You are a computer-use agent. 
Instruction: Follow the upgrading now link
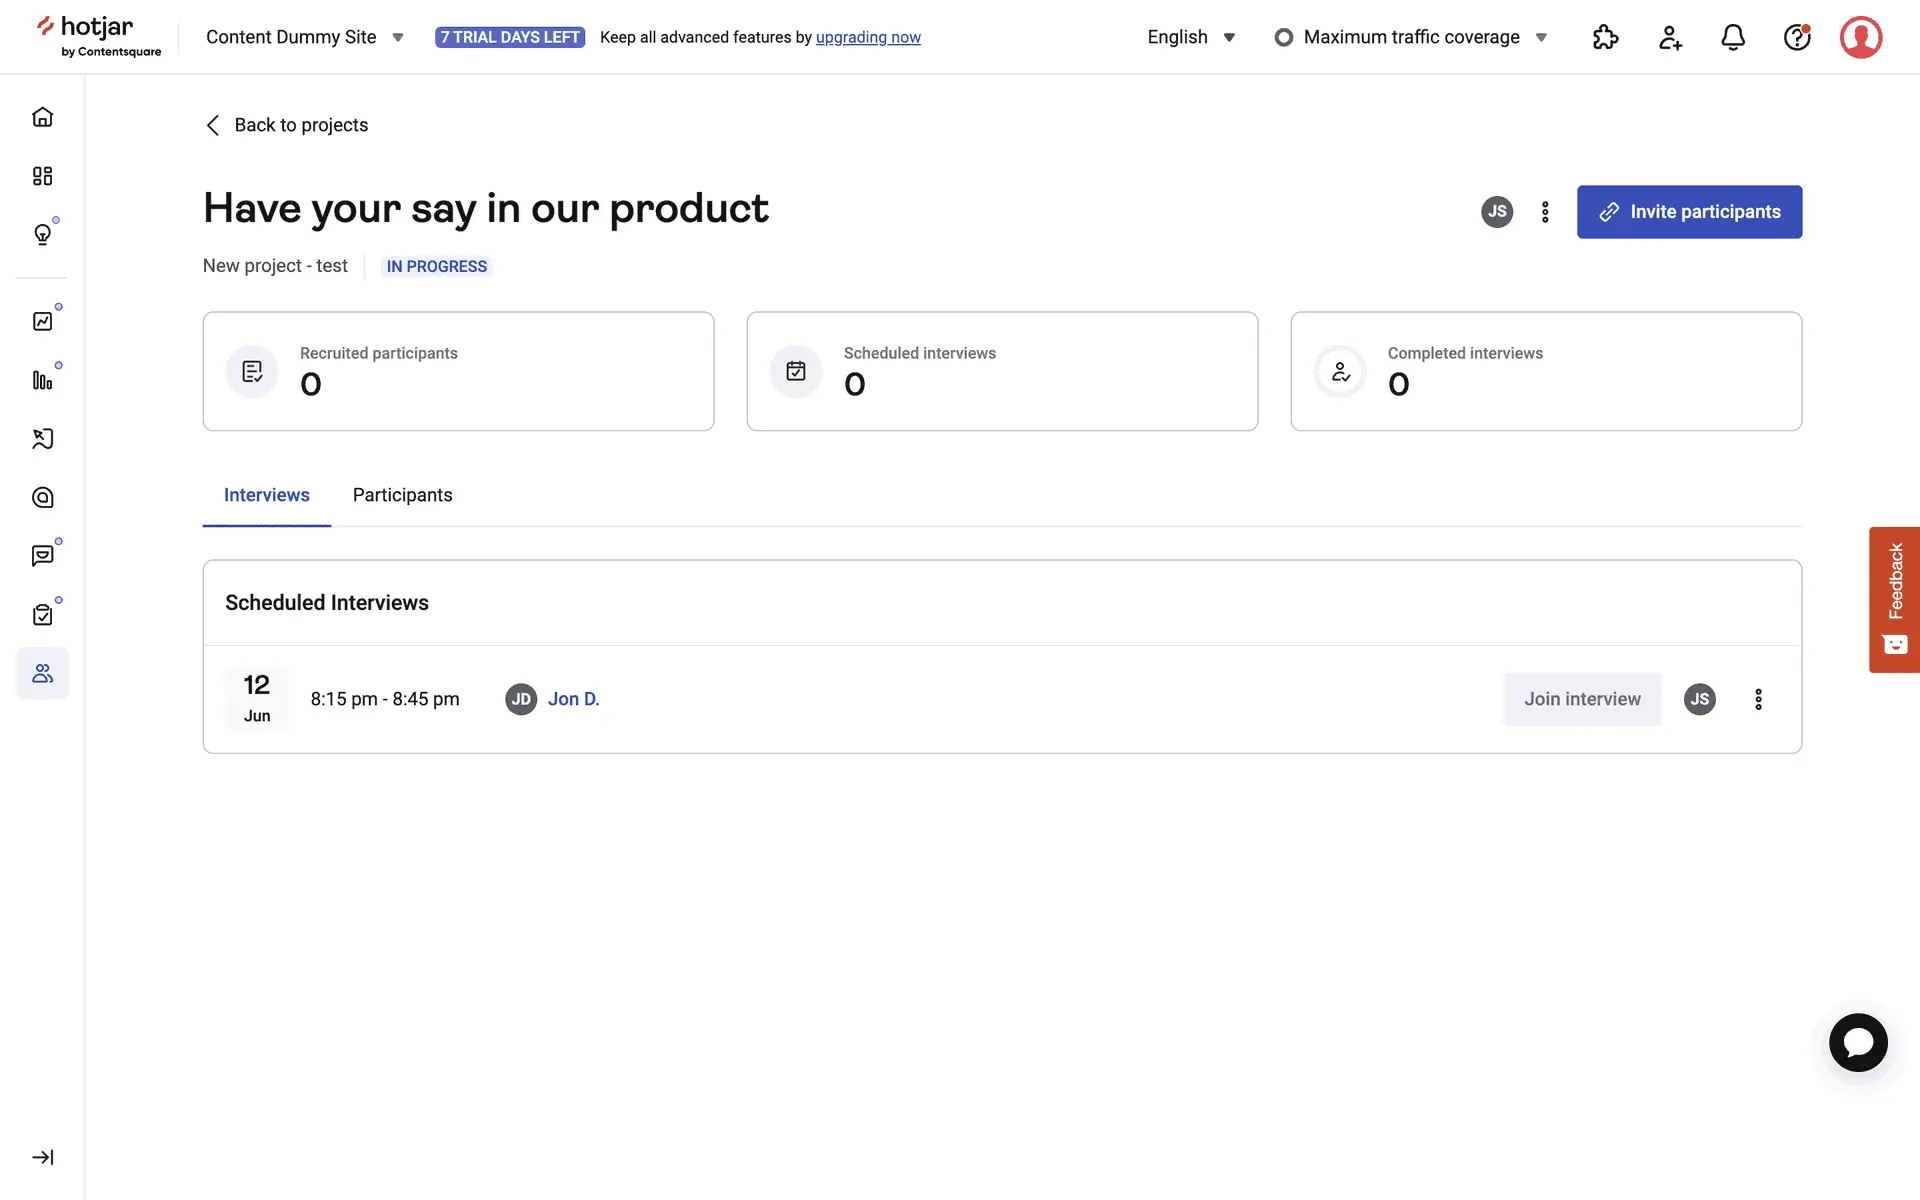tap(868, 37)
